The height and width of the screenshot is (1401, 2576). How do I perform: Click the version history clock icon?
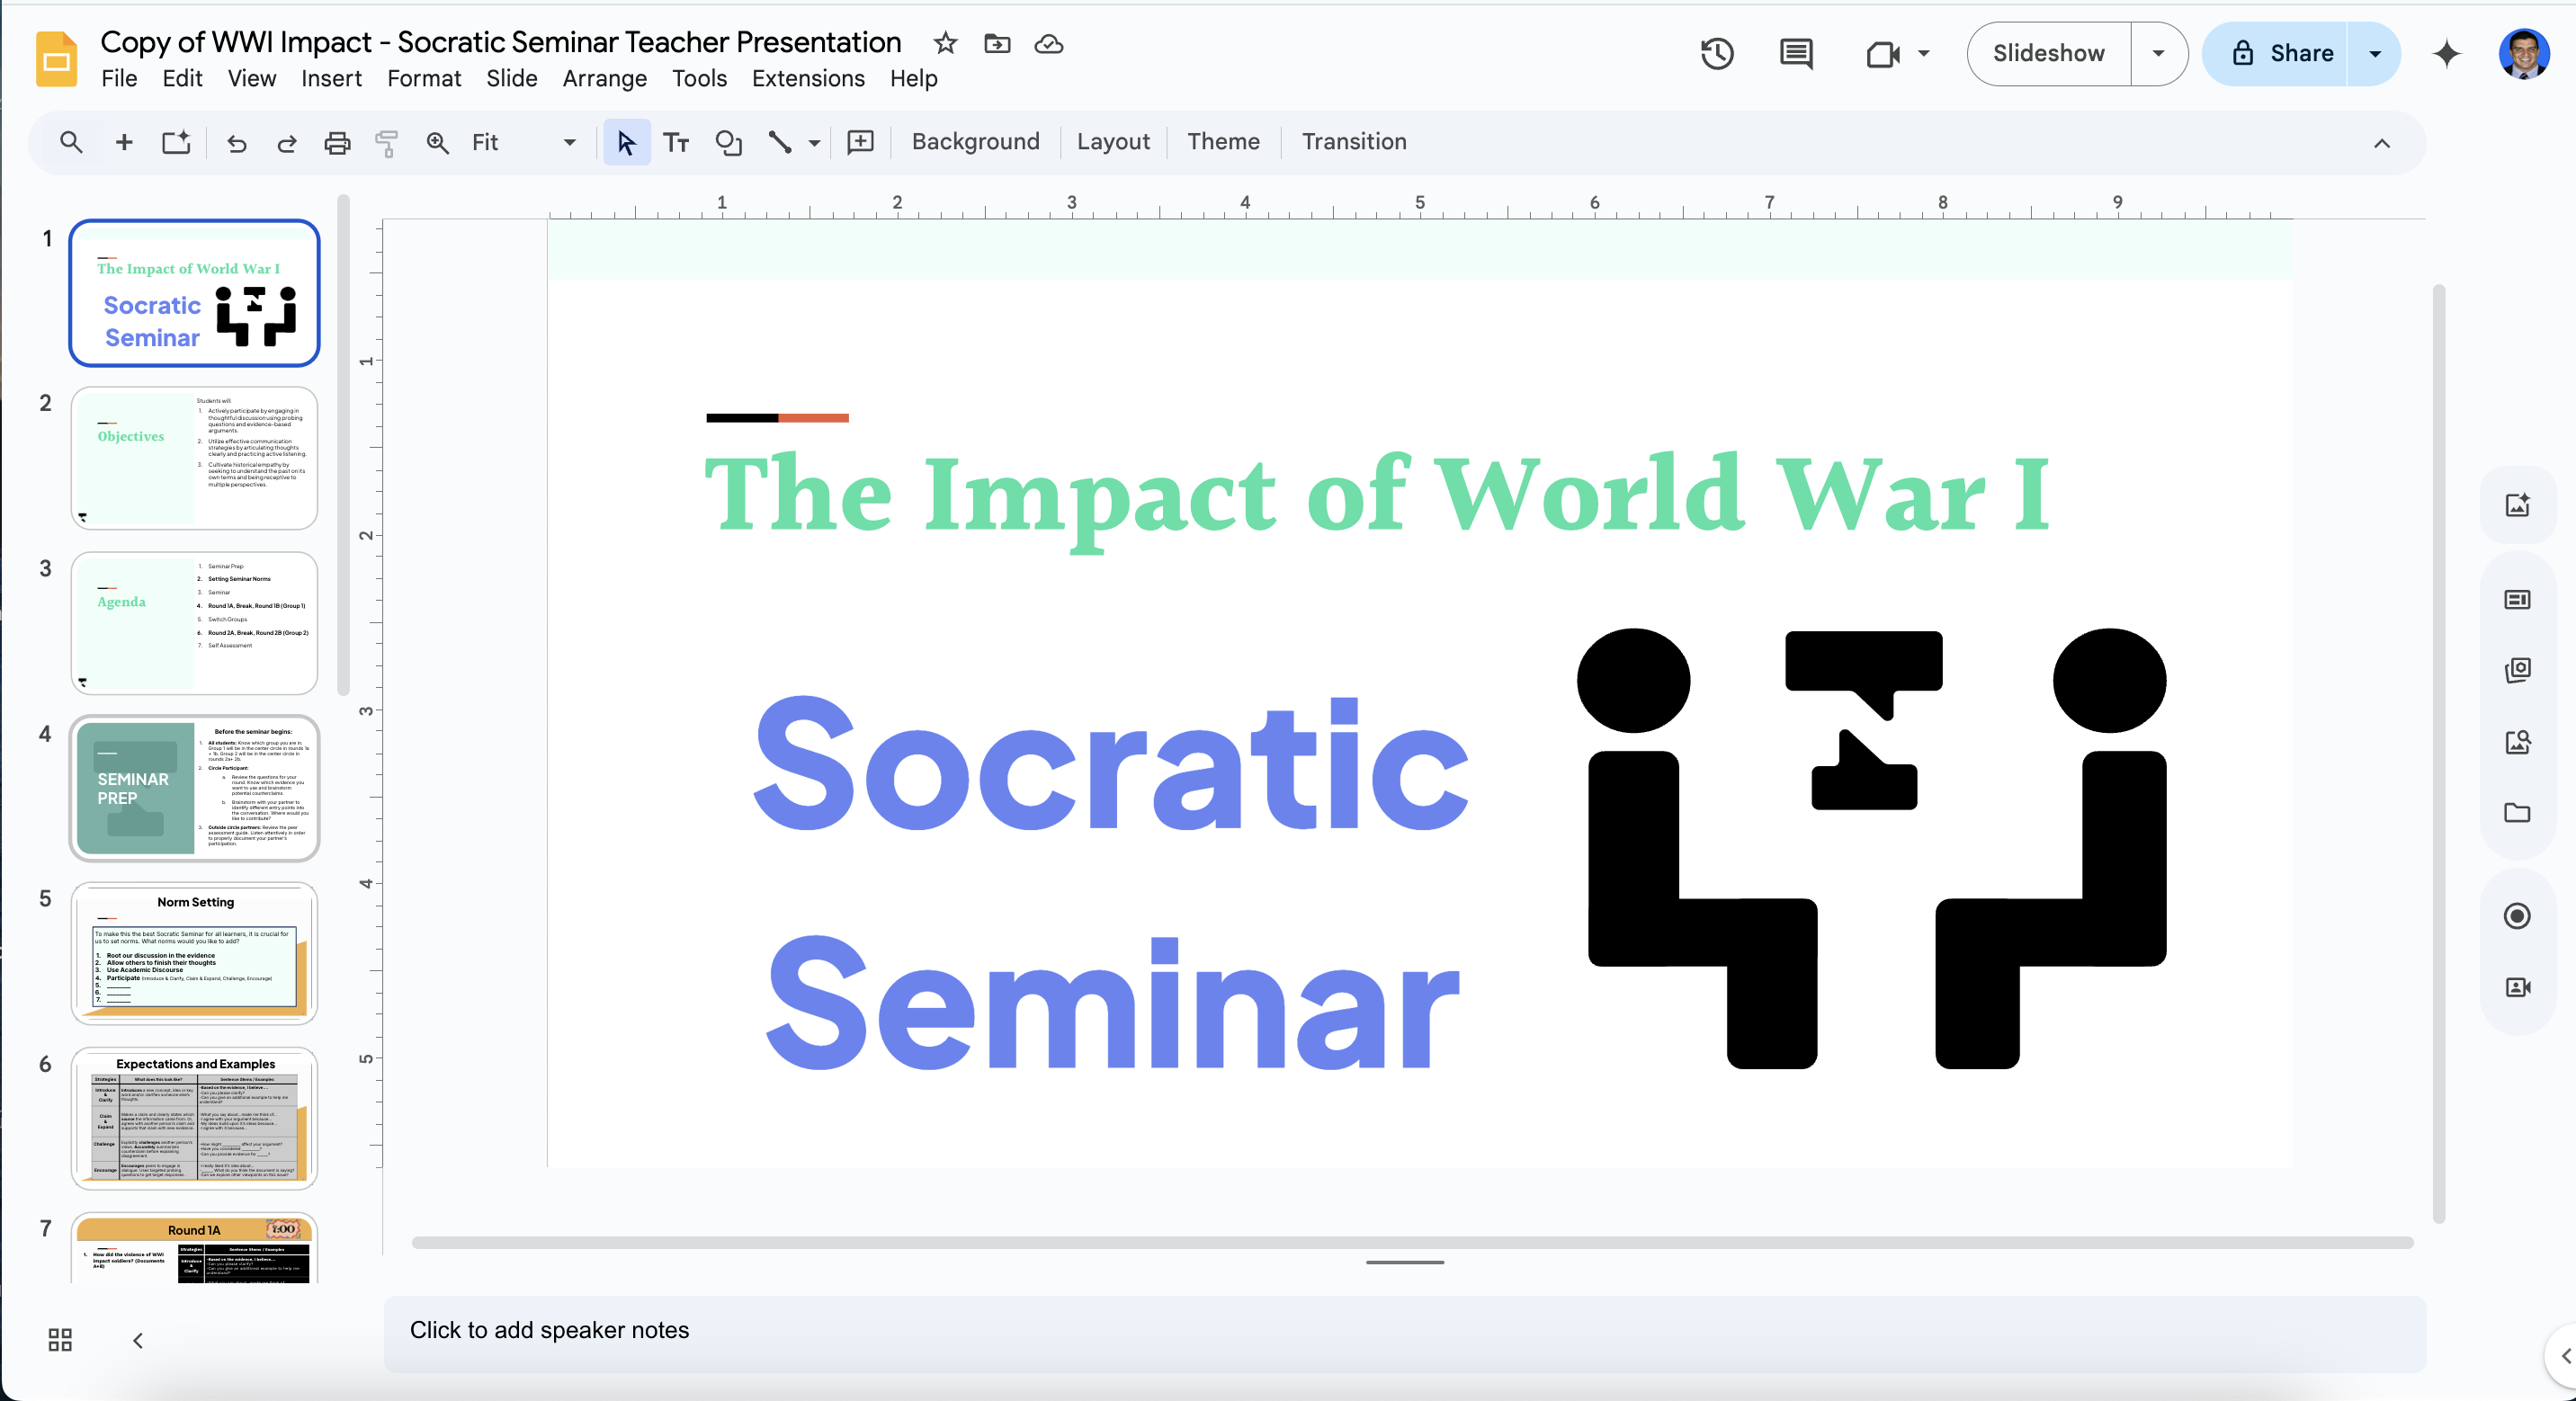point(1717,54)
